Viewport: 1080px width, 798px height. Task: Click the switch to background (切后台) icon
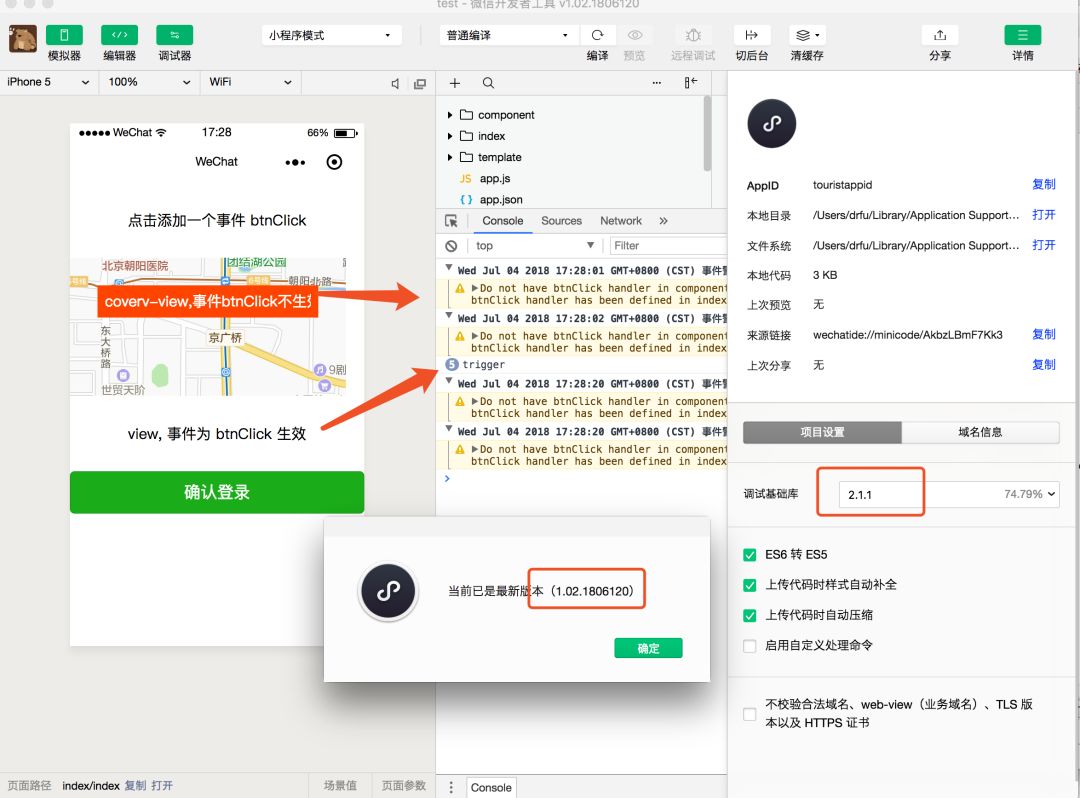point(751,35)
